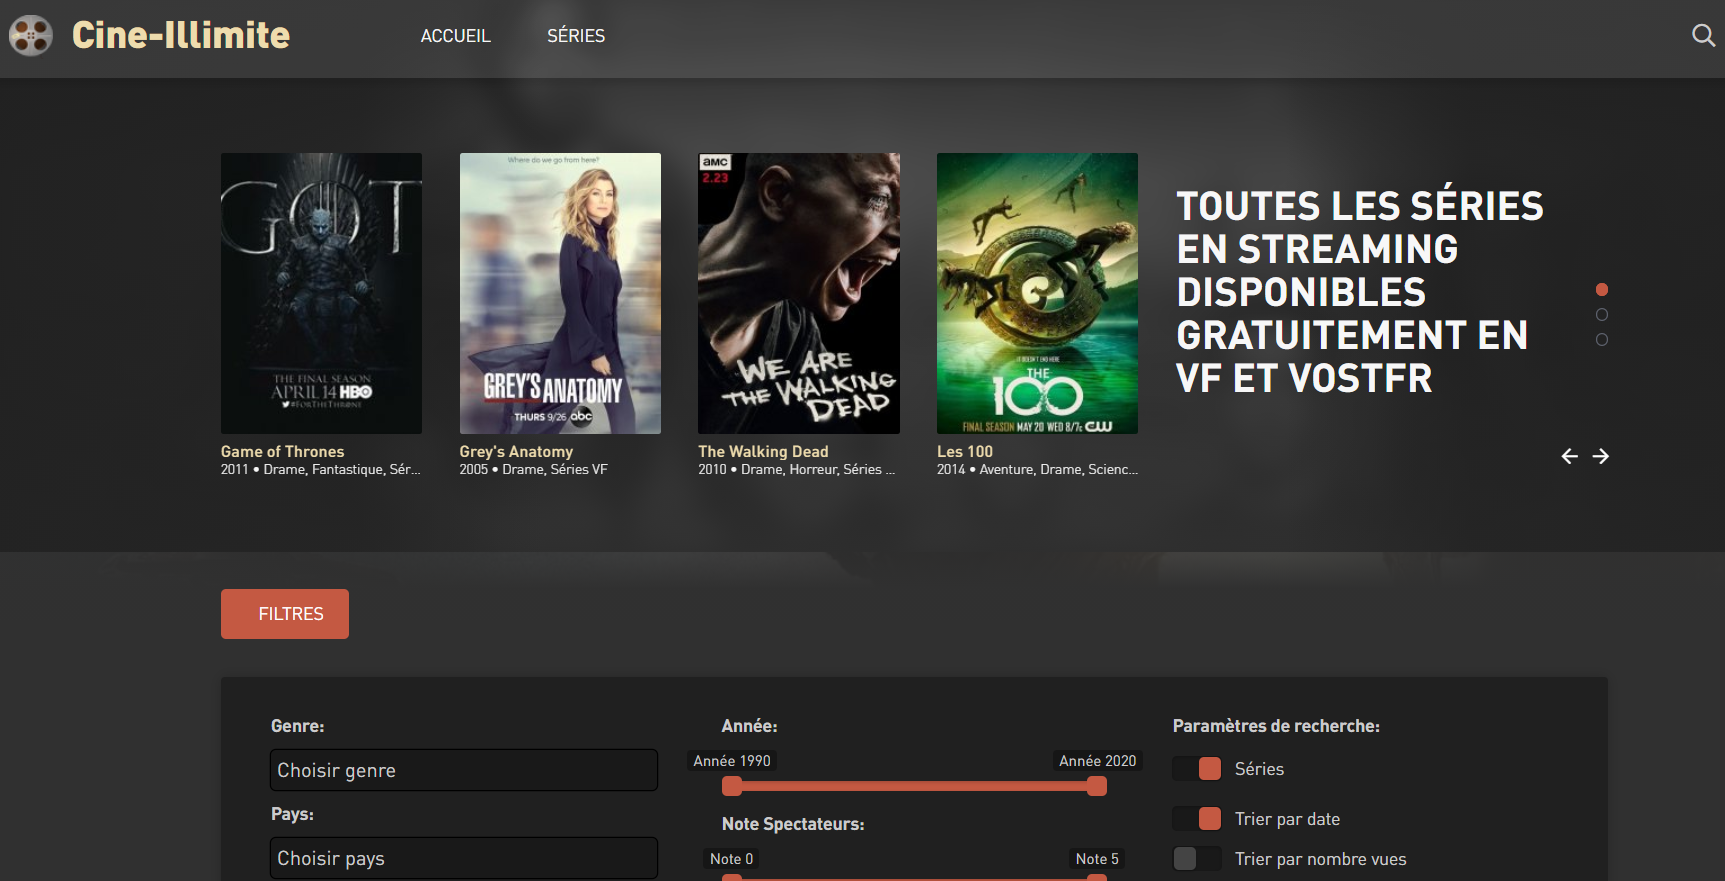The height and width of the screenshot is (881, 1725).
Task: Open the Game of Thrones poster
Action: click(x=321, y=293)
